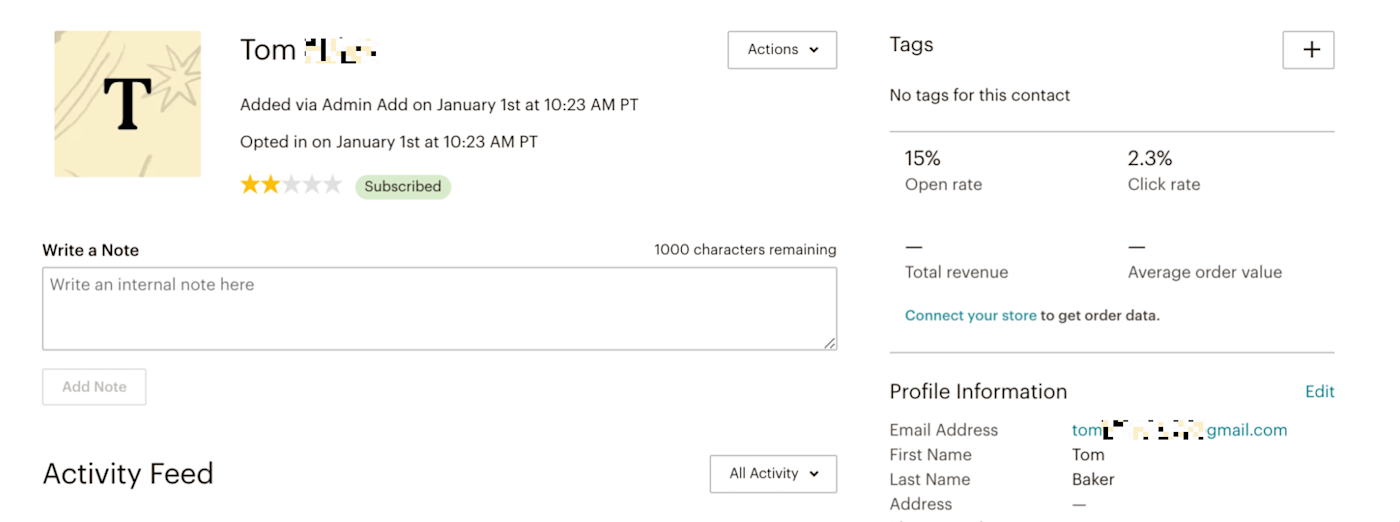Click the Activity Feed heading
The image size is (1400, 522).
click(x=128, y=473)
